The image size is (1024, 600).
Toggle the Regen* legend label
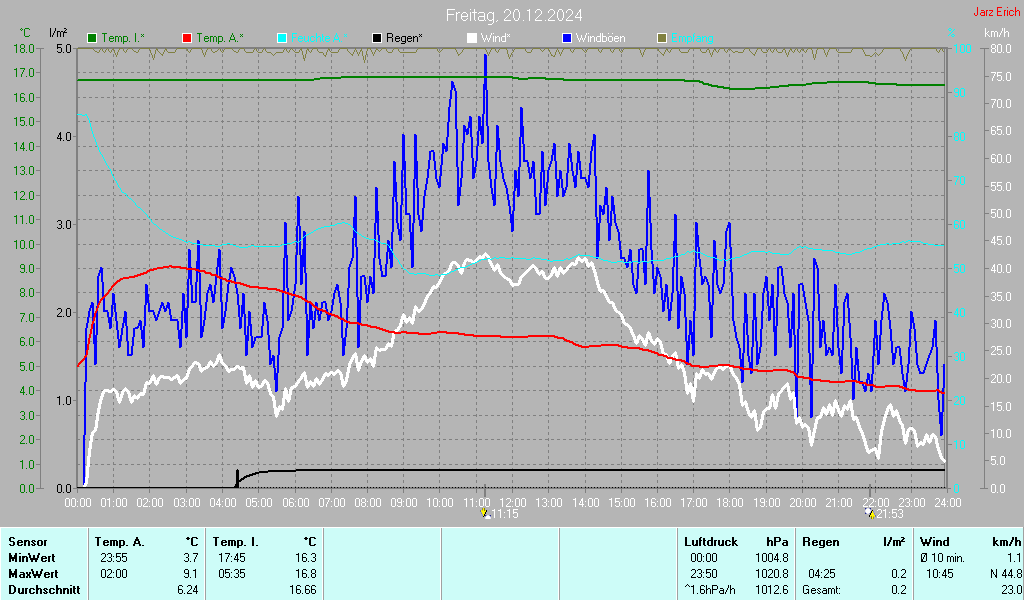coord(405,38)
